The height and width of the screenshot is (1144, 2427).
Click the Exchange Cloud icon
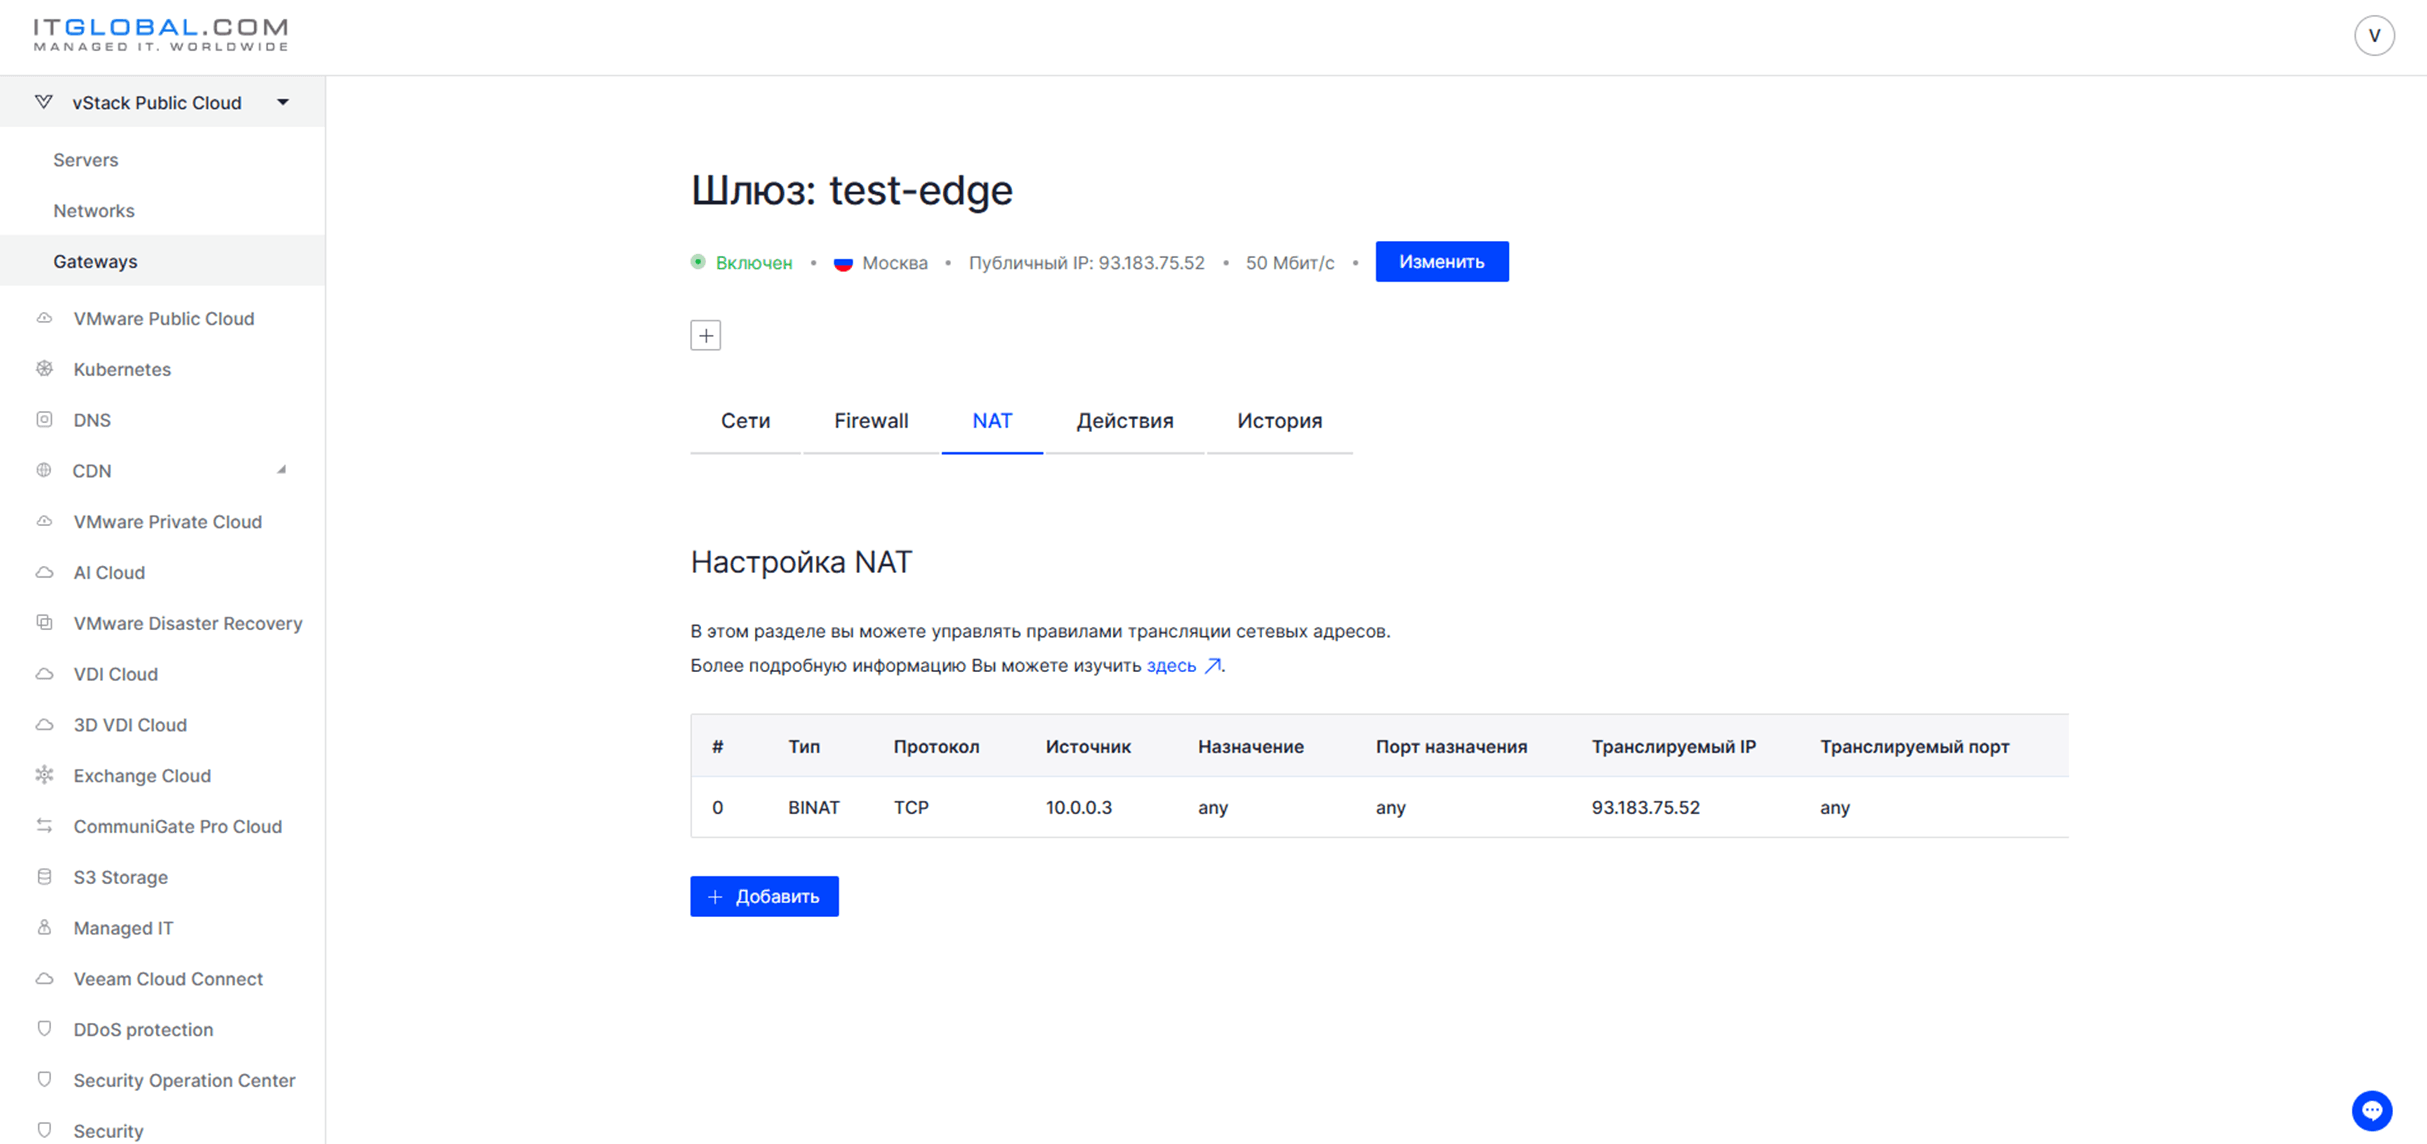pyautogui.click(x=44, y=775)
